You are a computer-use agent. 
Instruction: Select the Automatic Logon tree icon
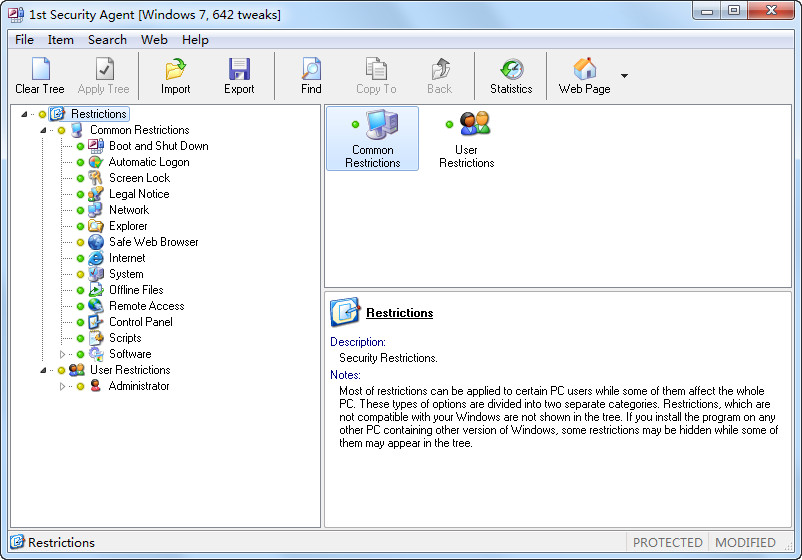point(96,162)
